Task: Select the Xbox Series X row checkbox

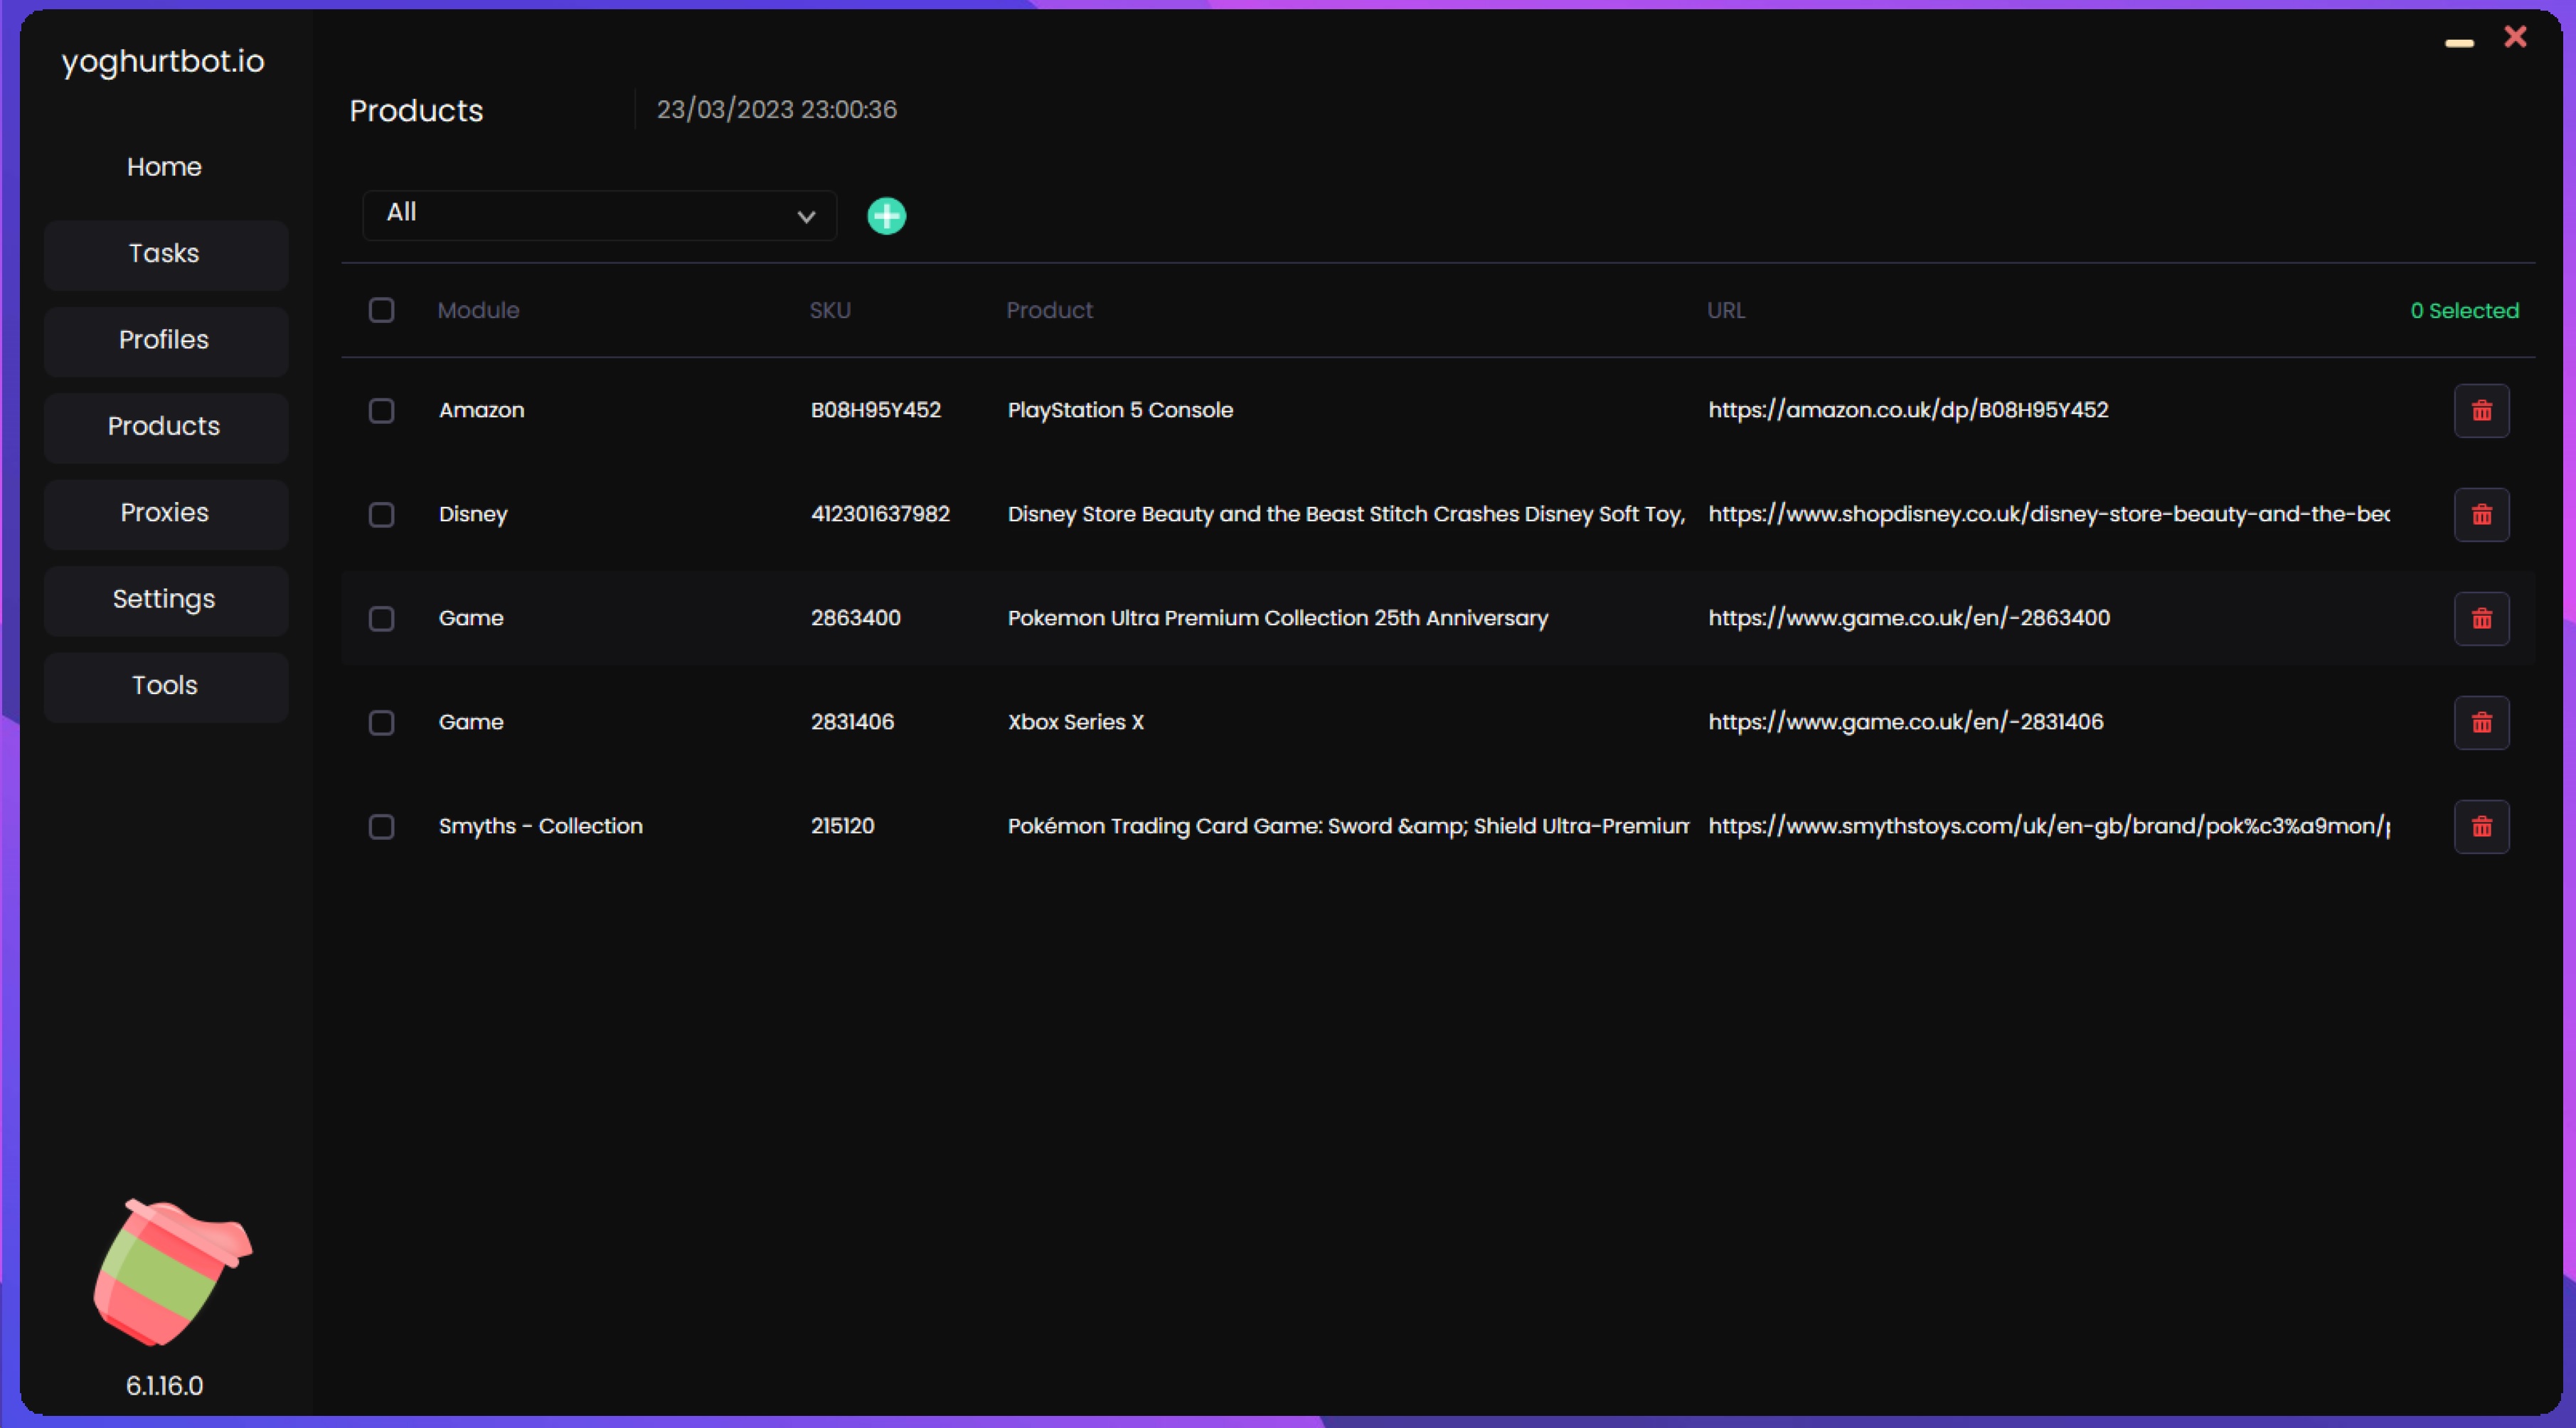Action: coord(381,723)
